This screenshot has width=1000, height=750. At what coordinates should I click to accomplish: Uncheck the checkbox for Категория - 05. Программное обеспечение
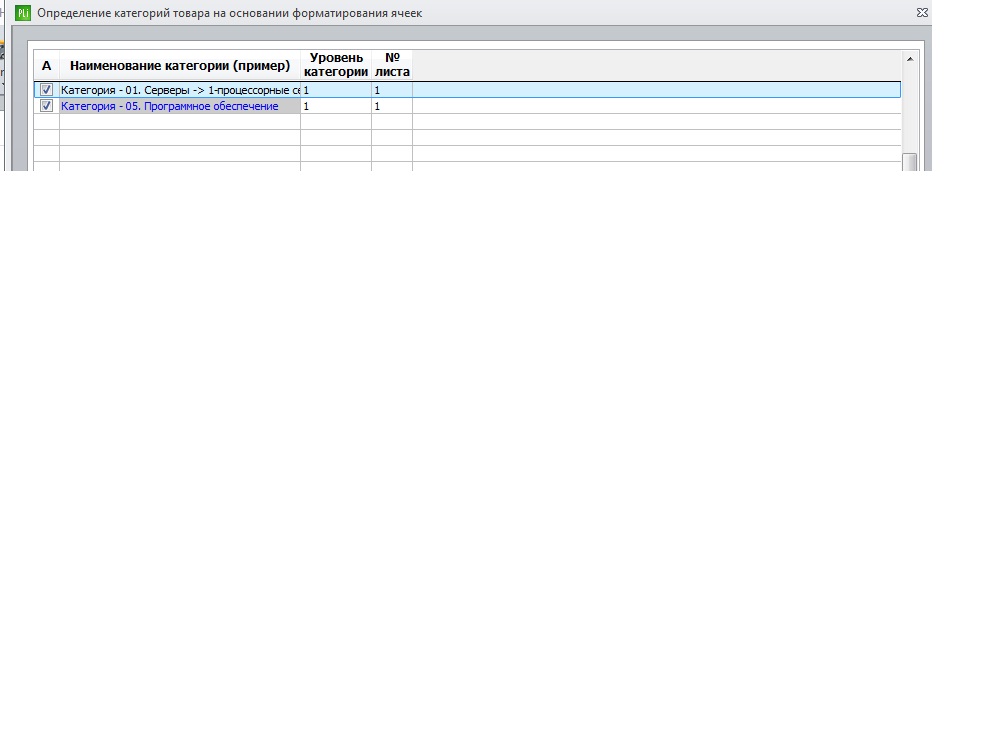point(46,106)
